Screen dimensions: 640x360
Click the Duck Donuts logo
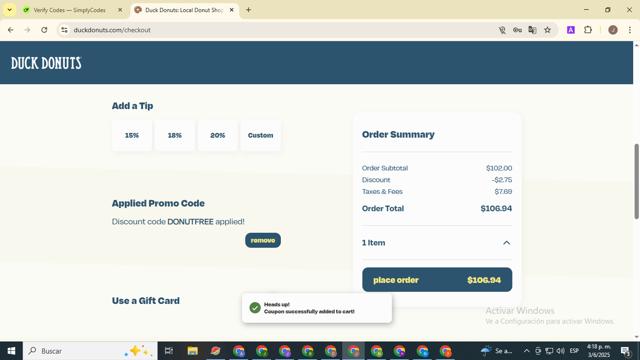(46, 63)
